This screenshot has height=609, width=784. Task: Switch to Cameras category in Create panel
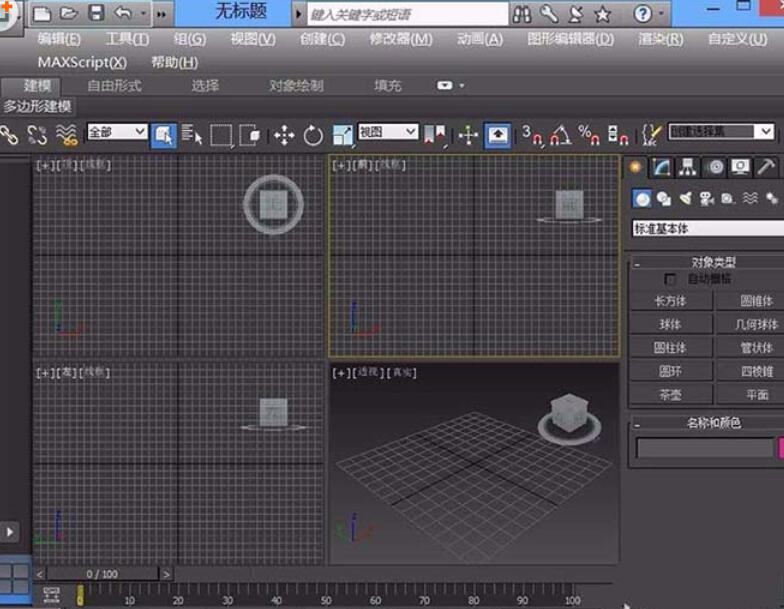pos(706,199)
